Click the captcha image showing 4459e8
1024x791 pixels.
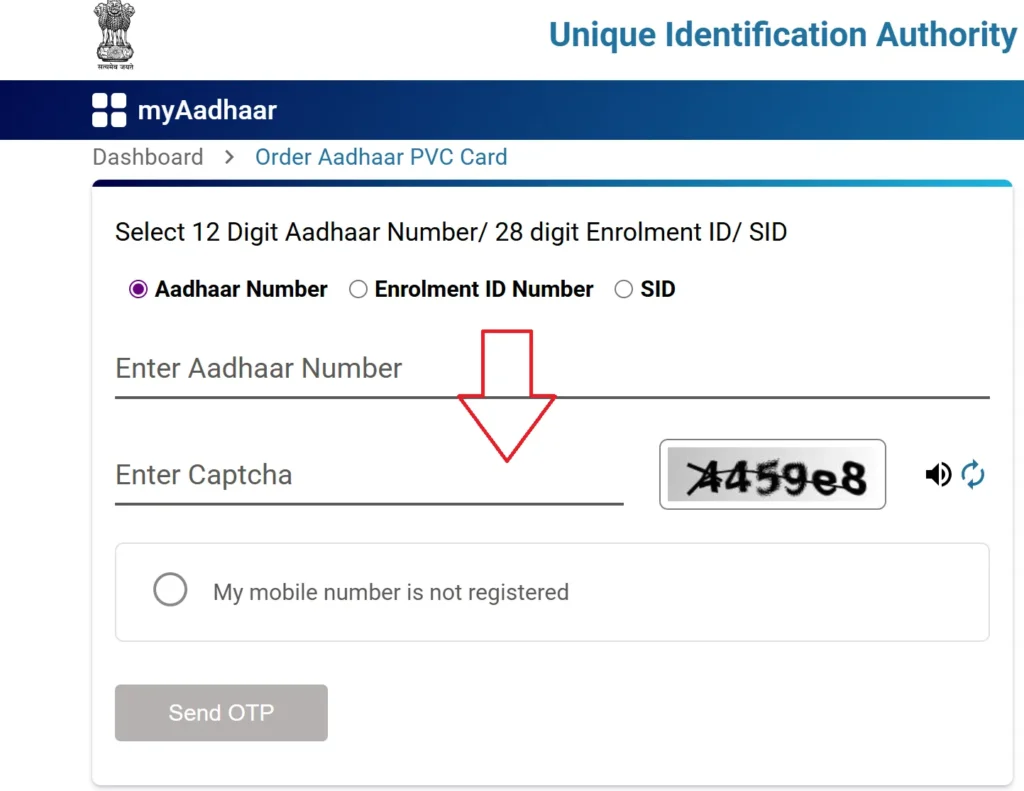tap(772, 474)
